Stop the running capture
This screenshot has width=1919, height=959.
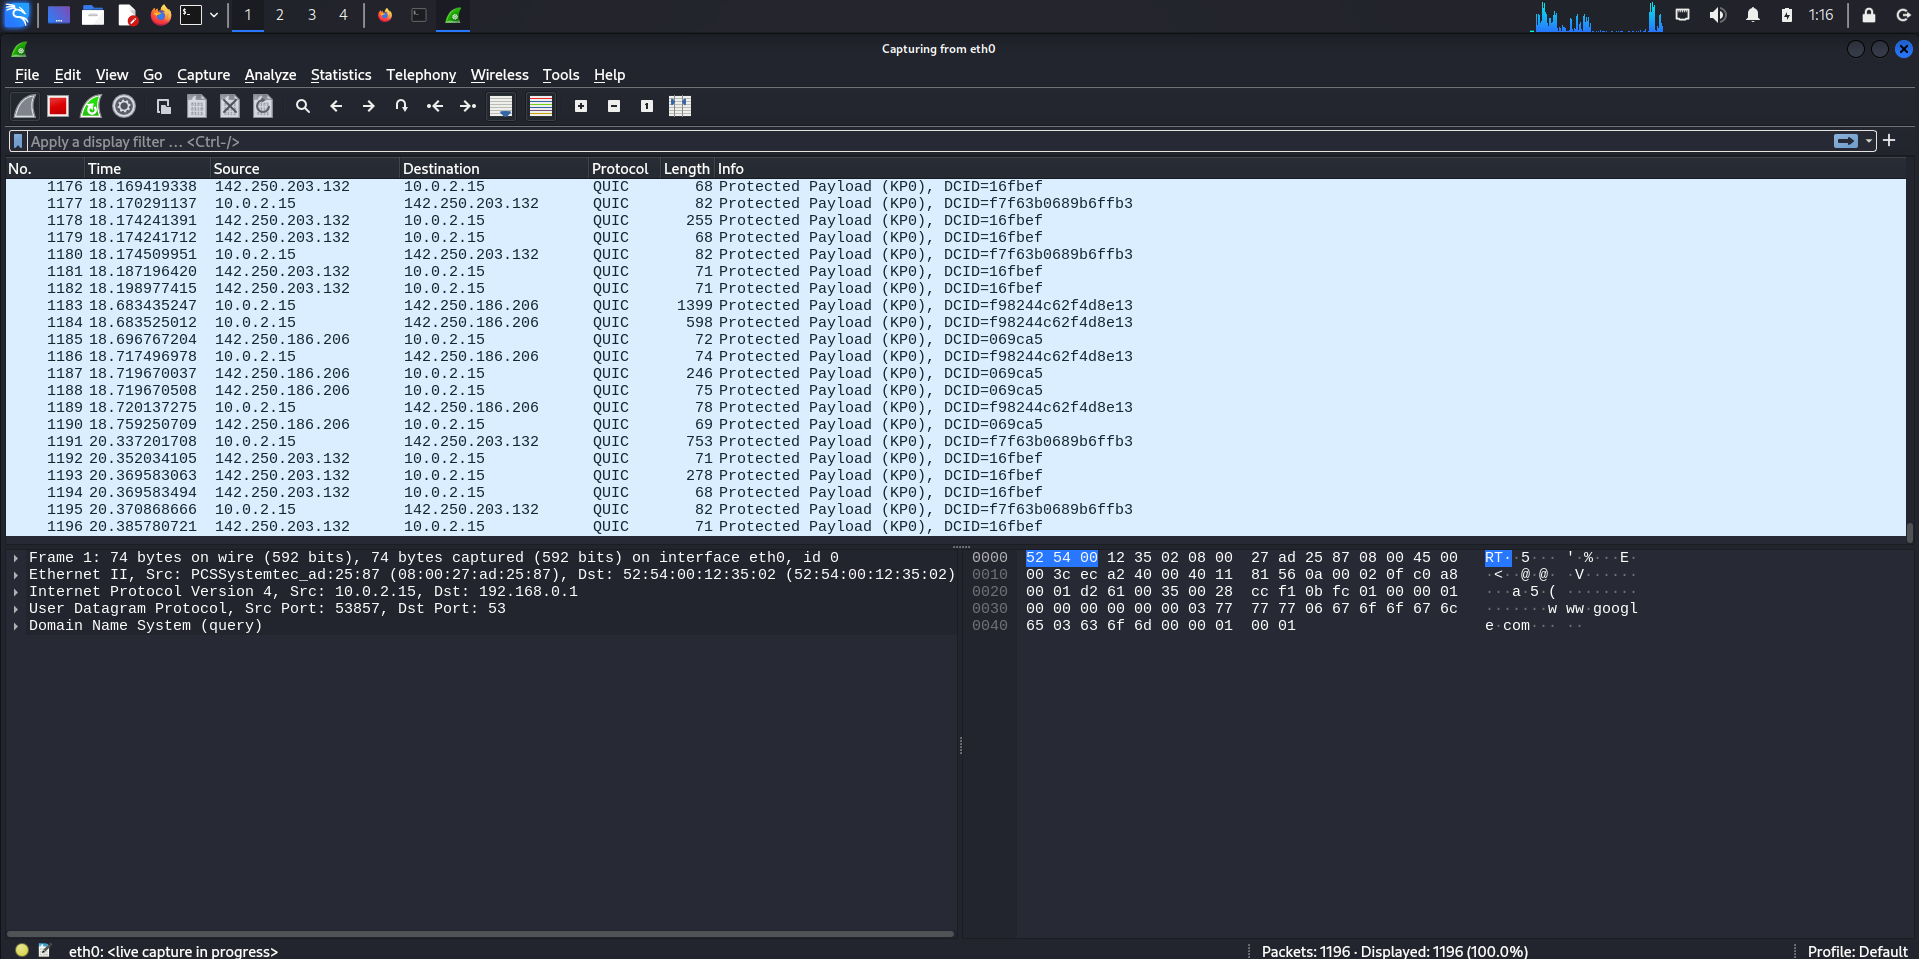[57, 106]
